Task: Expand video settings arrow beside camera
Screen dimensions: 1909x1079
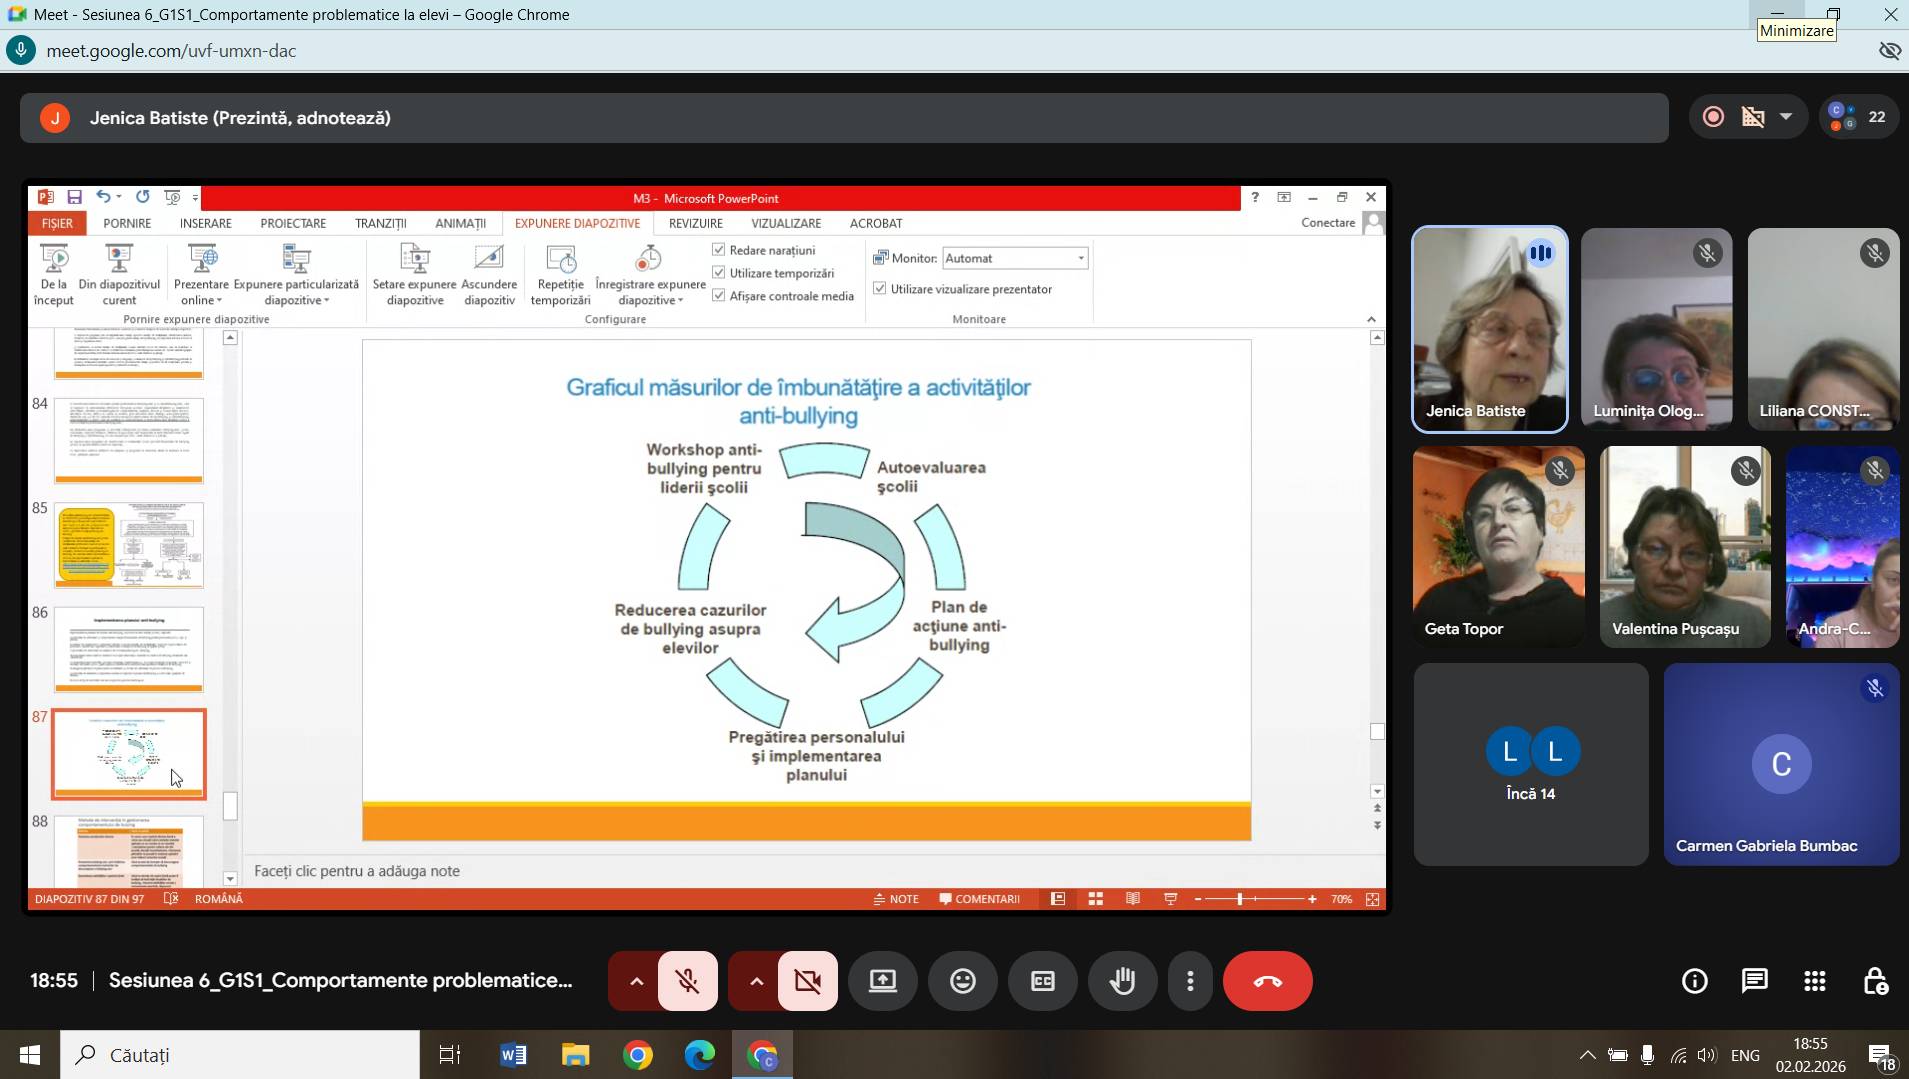Action: point(756,981)
